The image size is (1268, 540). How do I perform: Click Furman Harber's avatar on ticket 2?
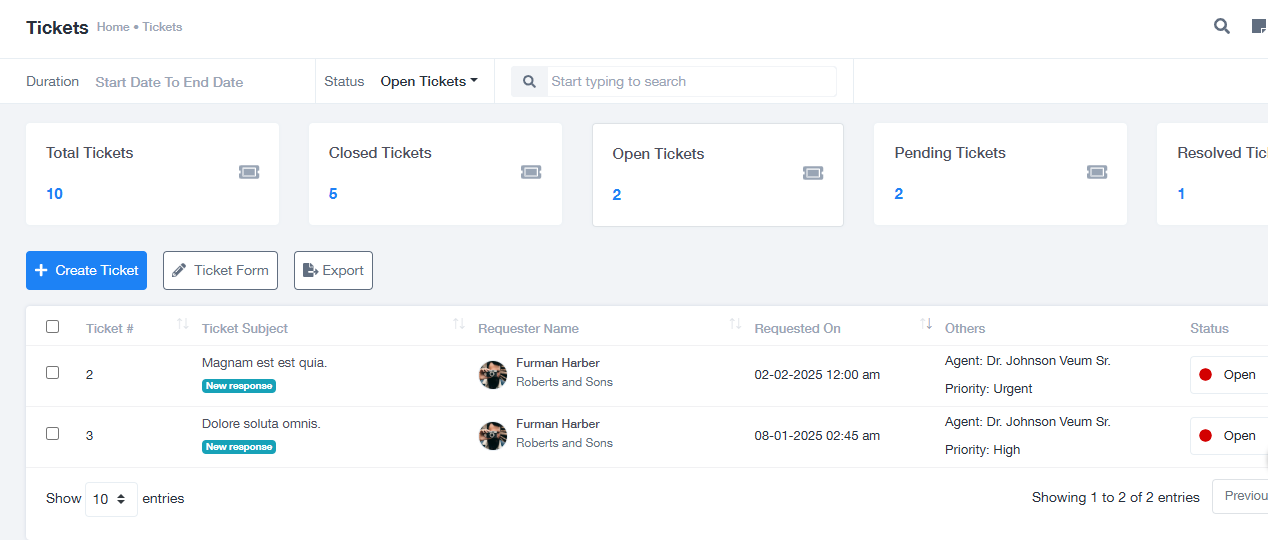point(493,375)
